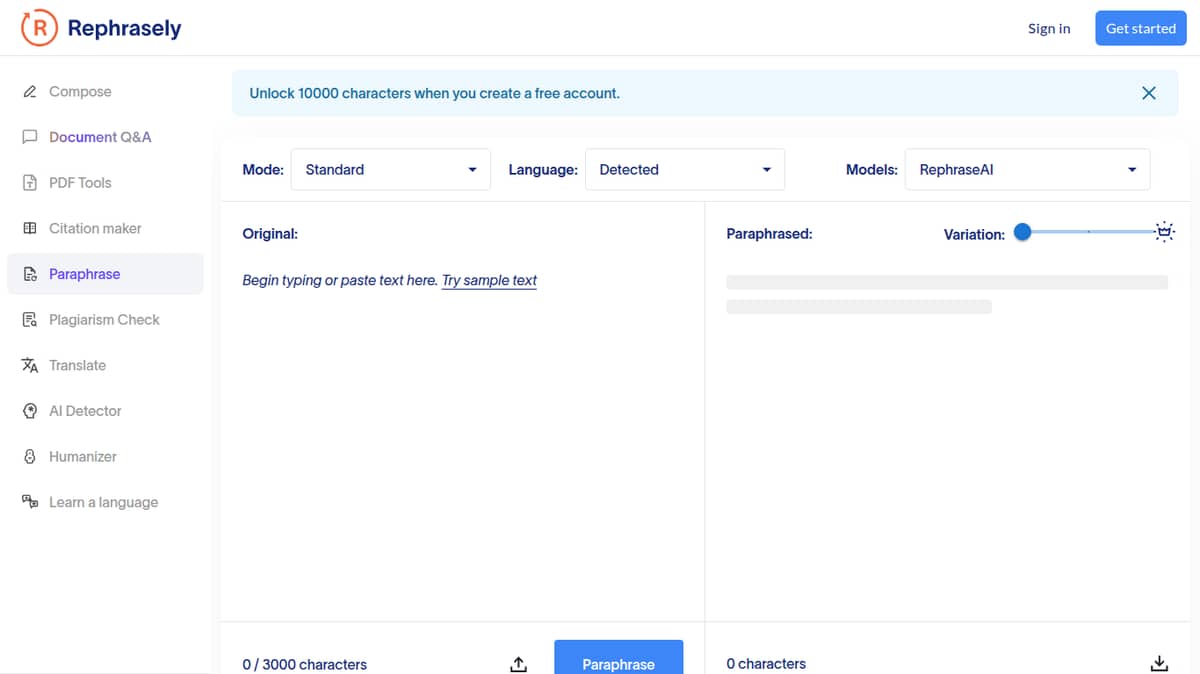Click the Plagiarism Check icon

pos(30,320)
